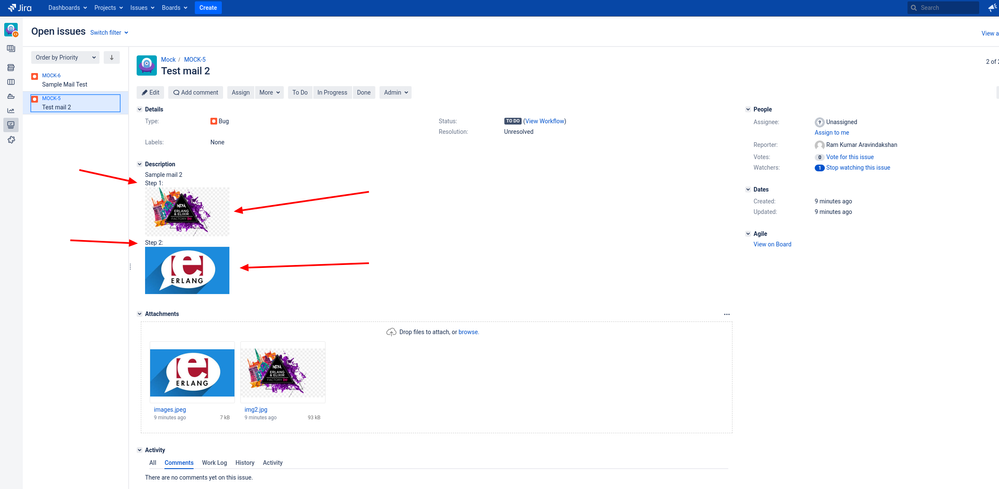The width and height of the screenshot is (999, 489).
Task: Move the issue with the In Progress button
Action: tap(332, 92)
